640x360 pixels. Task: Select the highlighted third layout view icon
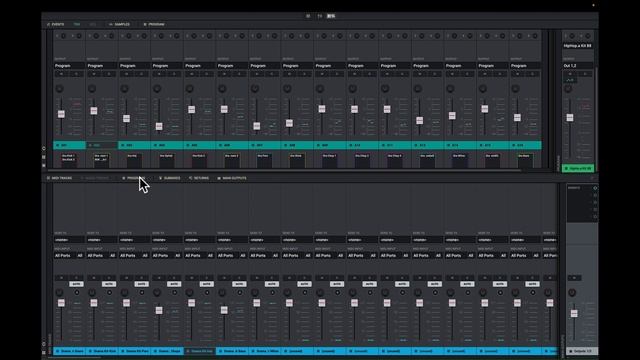(x=331, y=16)
